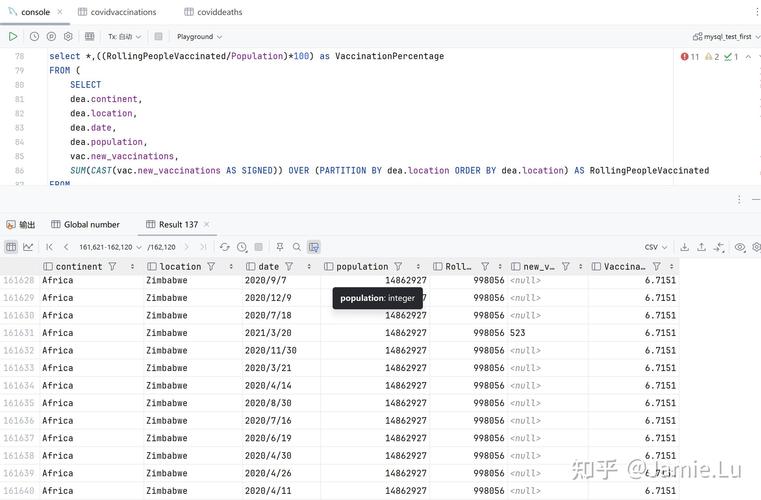The image size is (761, 500).
Task: Import data upload icon
Action: (701, 247)
